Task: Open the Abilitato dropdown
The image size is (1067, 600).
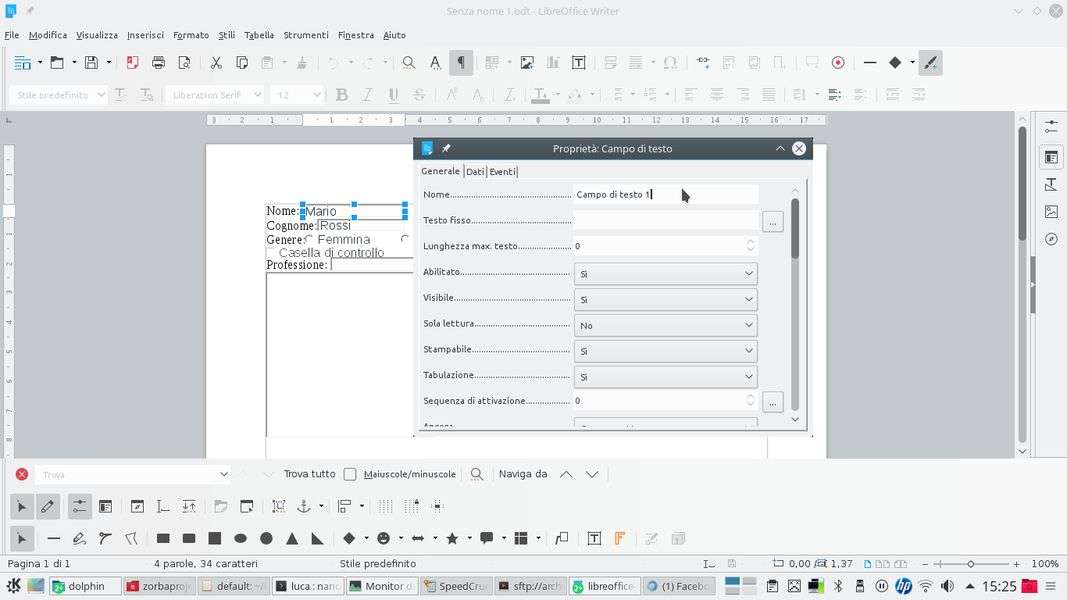Action: (665, 273)
